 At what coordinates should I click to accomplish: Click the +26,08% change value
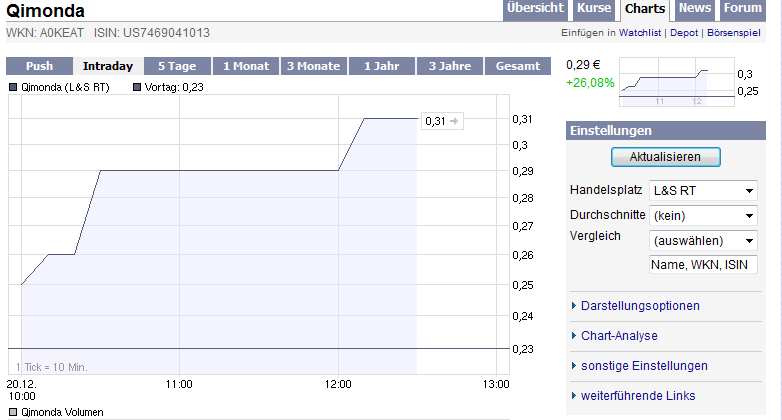[590, 83]
